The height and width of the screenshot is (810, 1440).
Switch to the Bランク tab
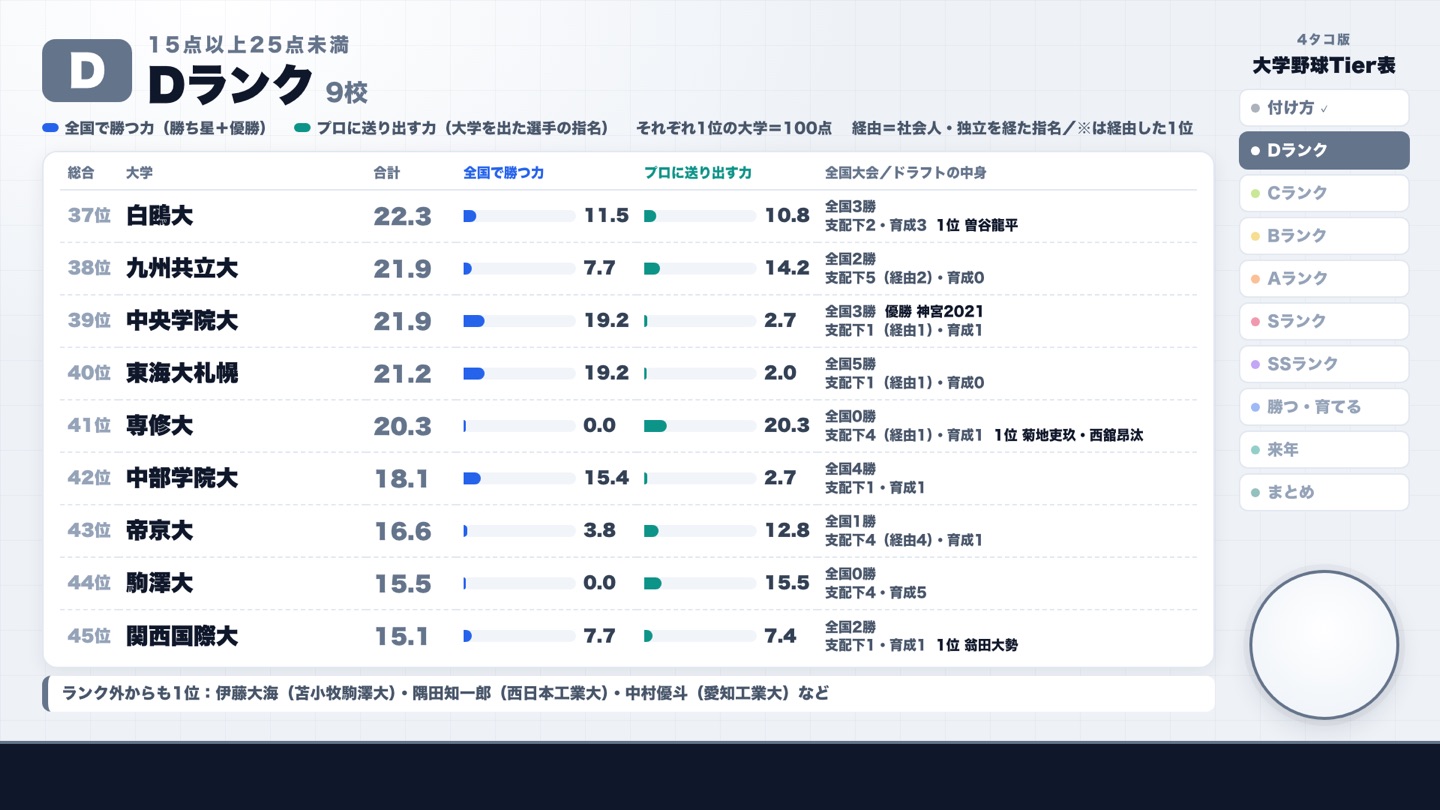pos(1324,236)
